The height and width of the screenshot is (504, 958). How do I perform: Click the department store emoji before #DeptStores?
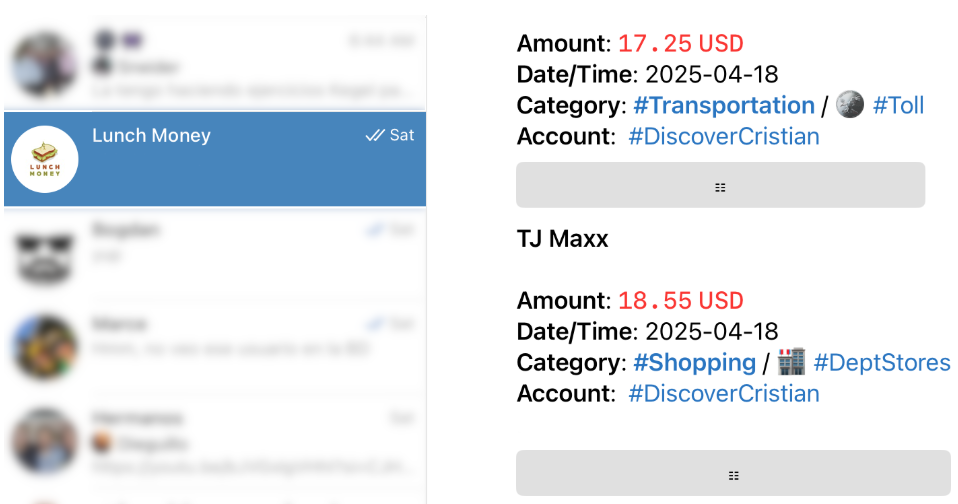791,362
